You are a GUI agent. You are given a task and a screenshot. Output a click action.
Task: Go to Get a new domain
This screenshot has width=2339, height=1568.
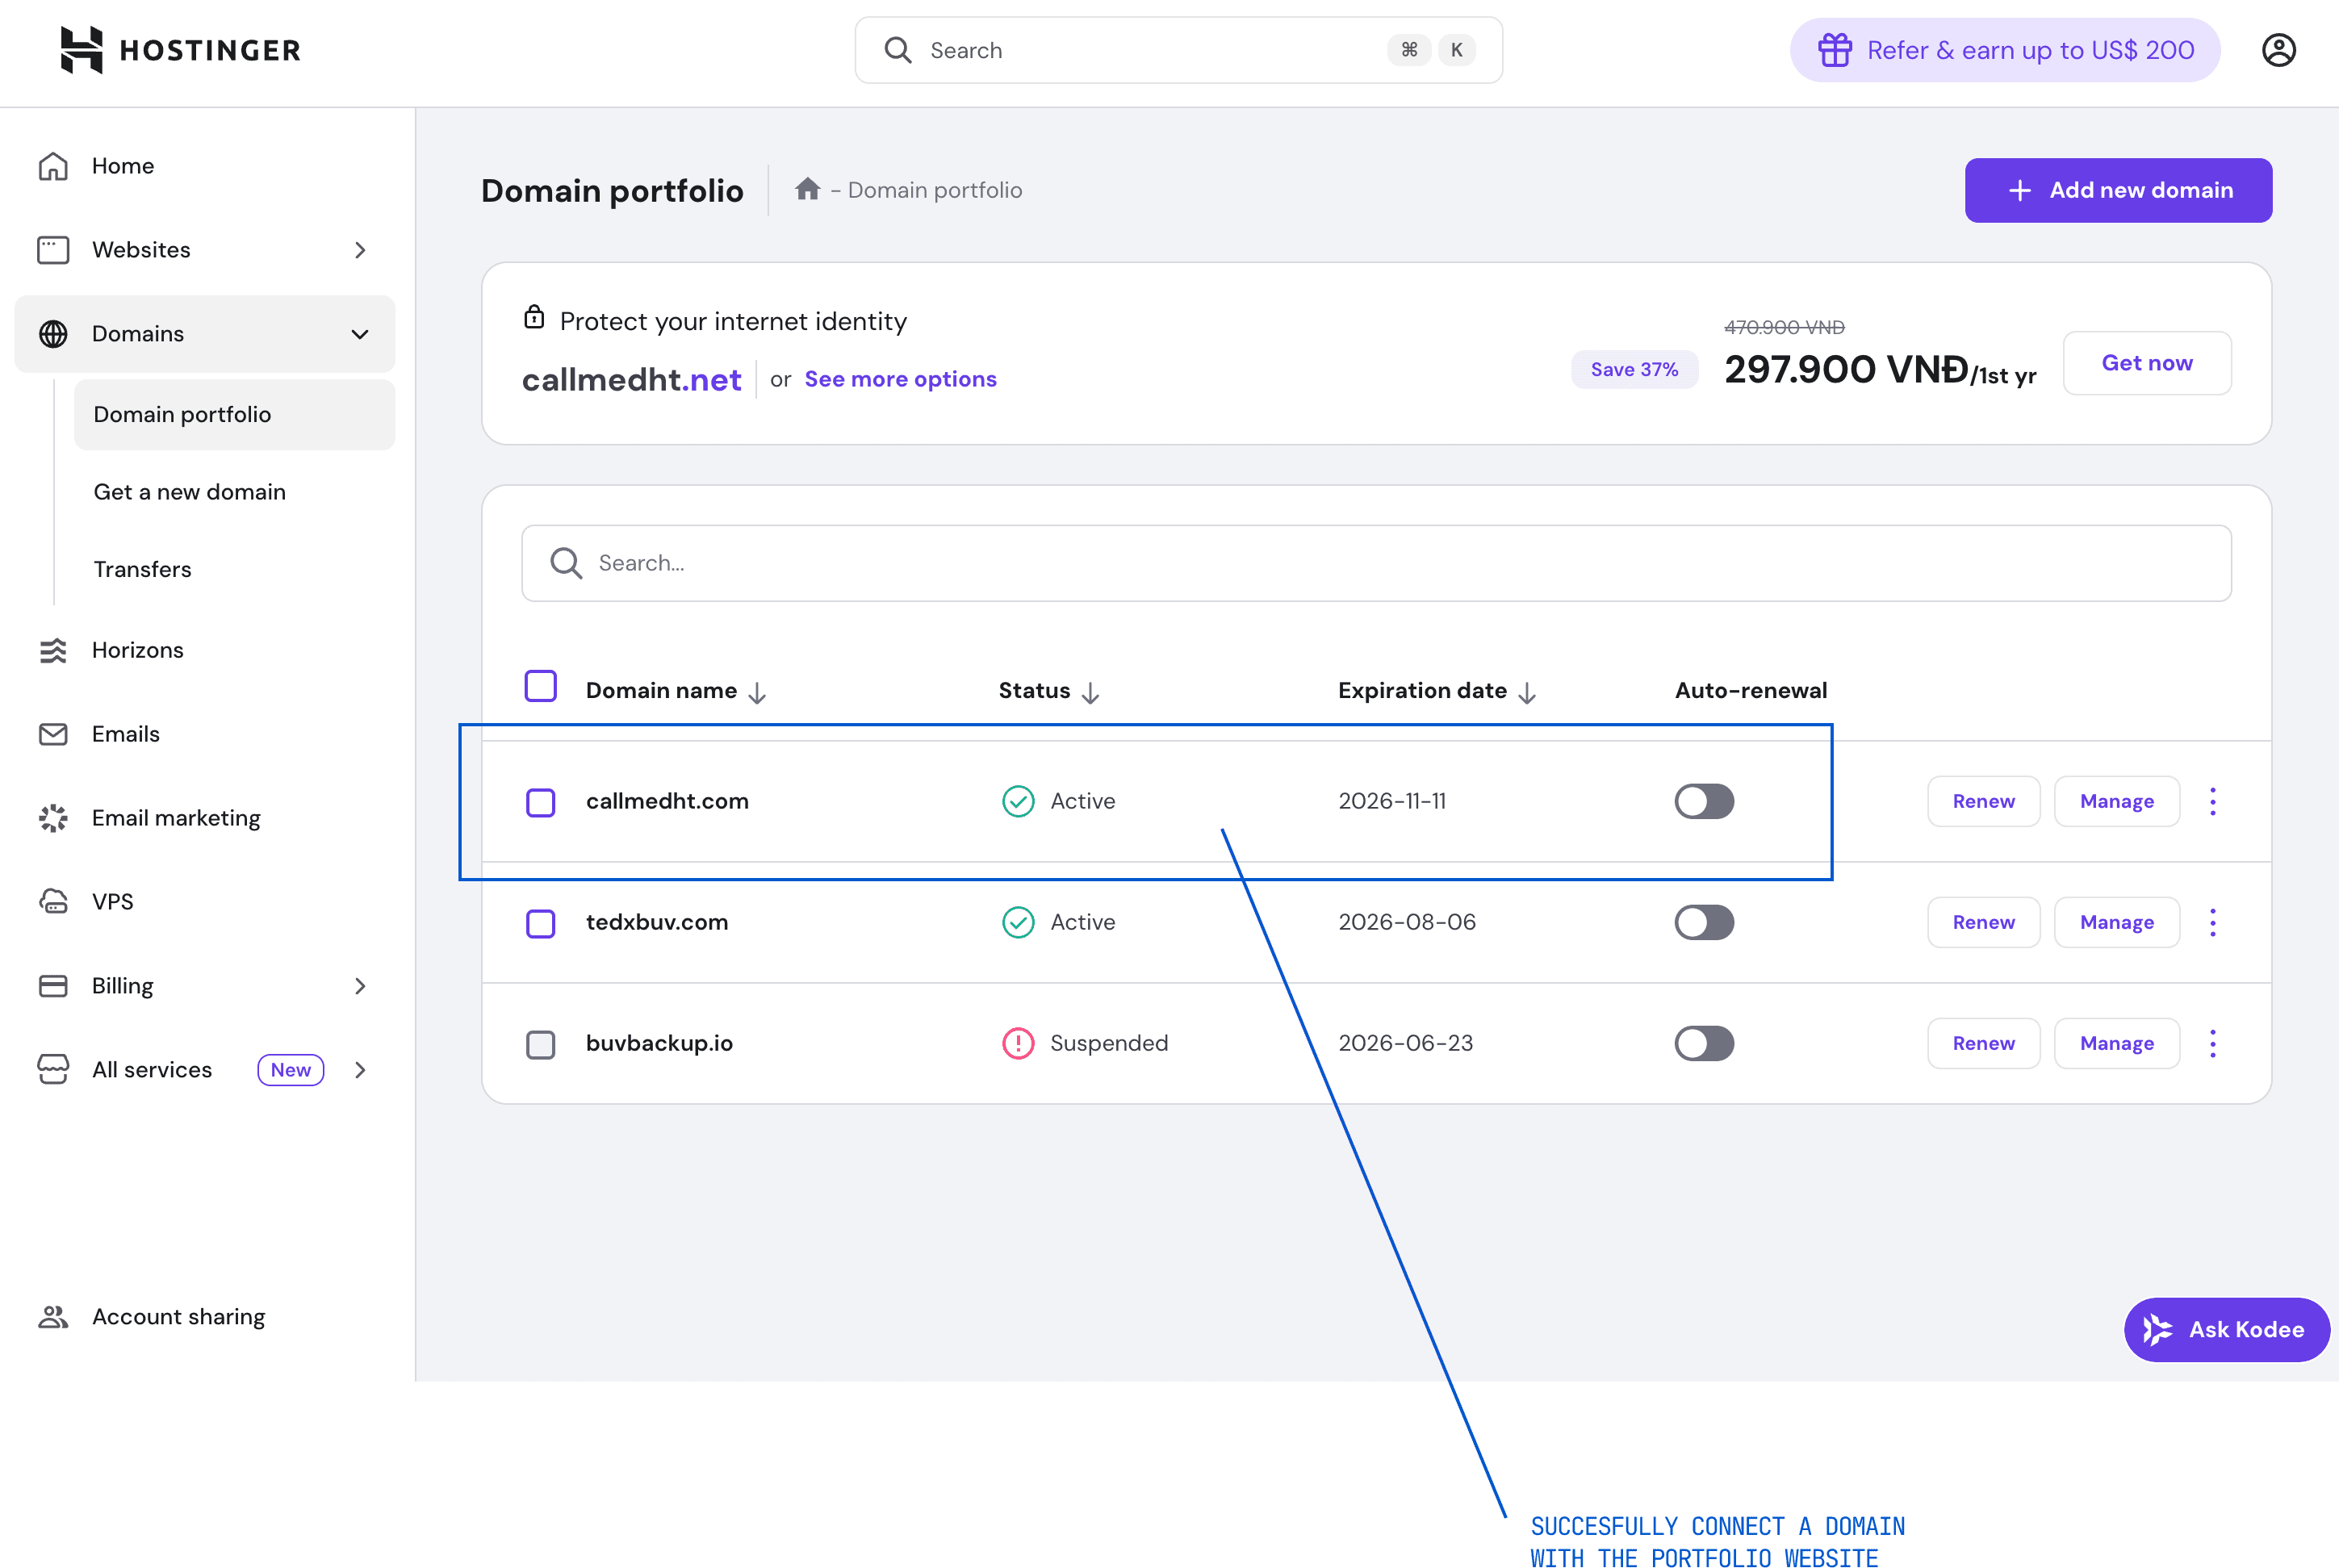pyautogui.click(x=189, y=492)
